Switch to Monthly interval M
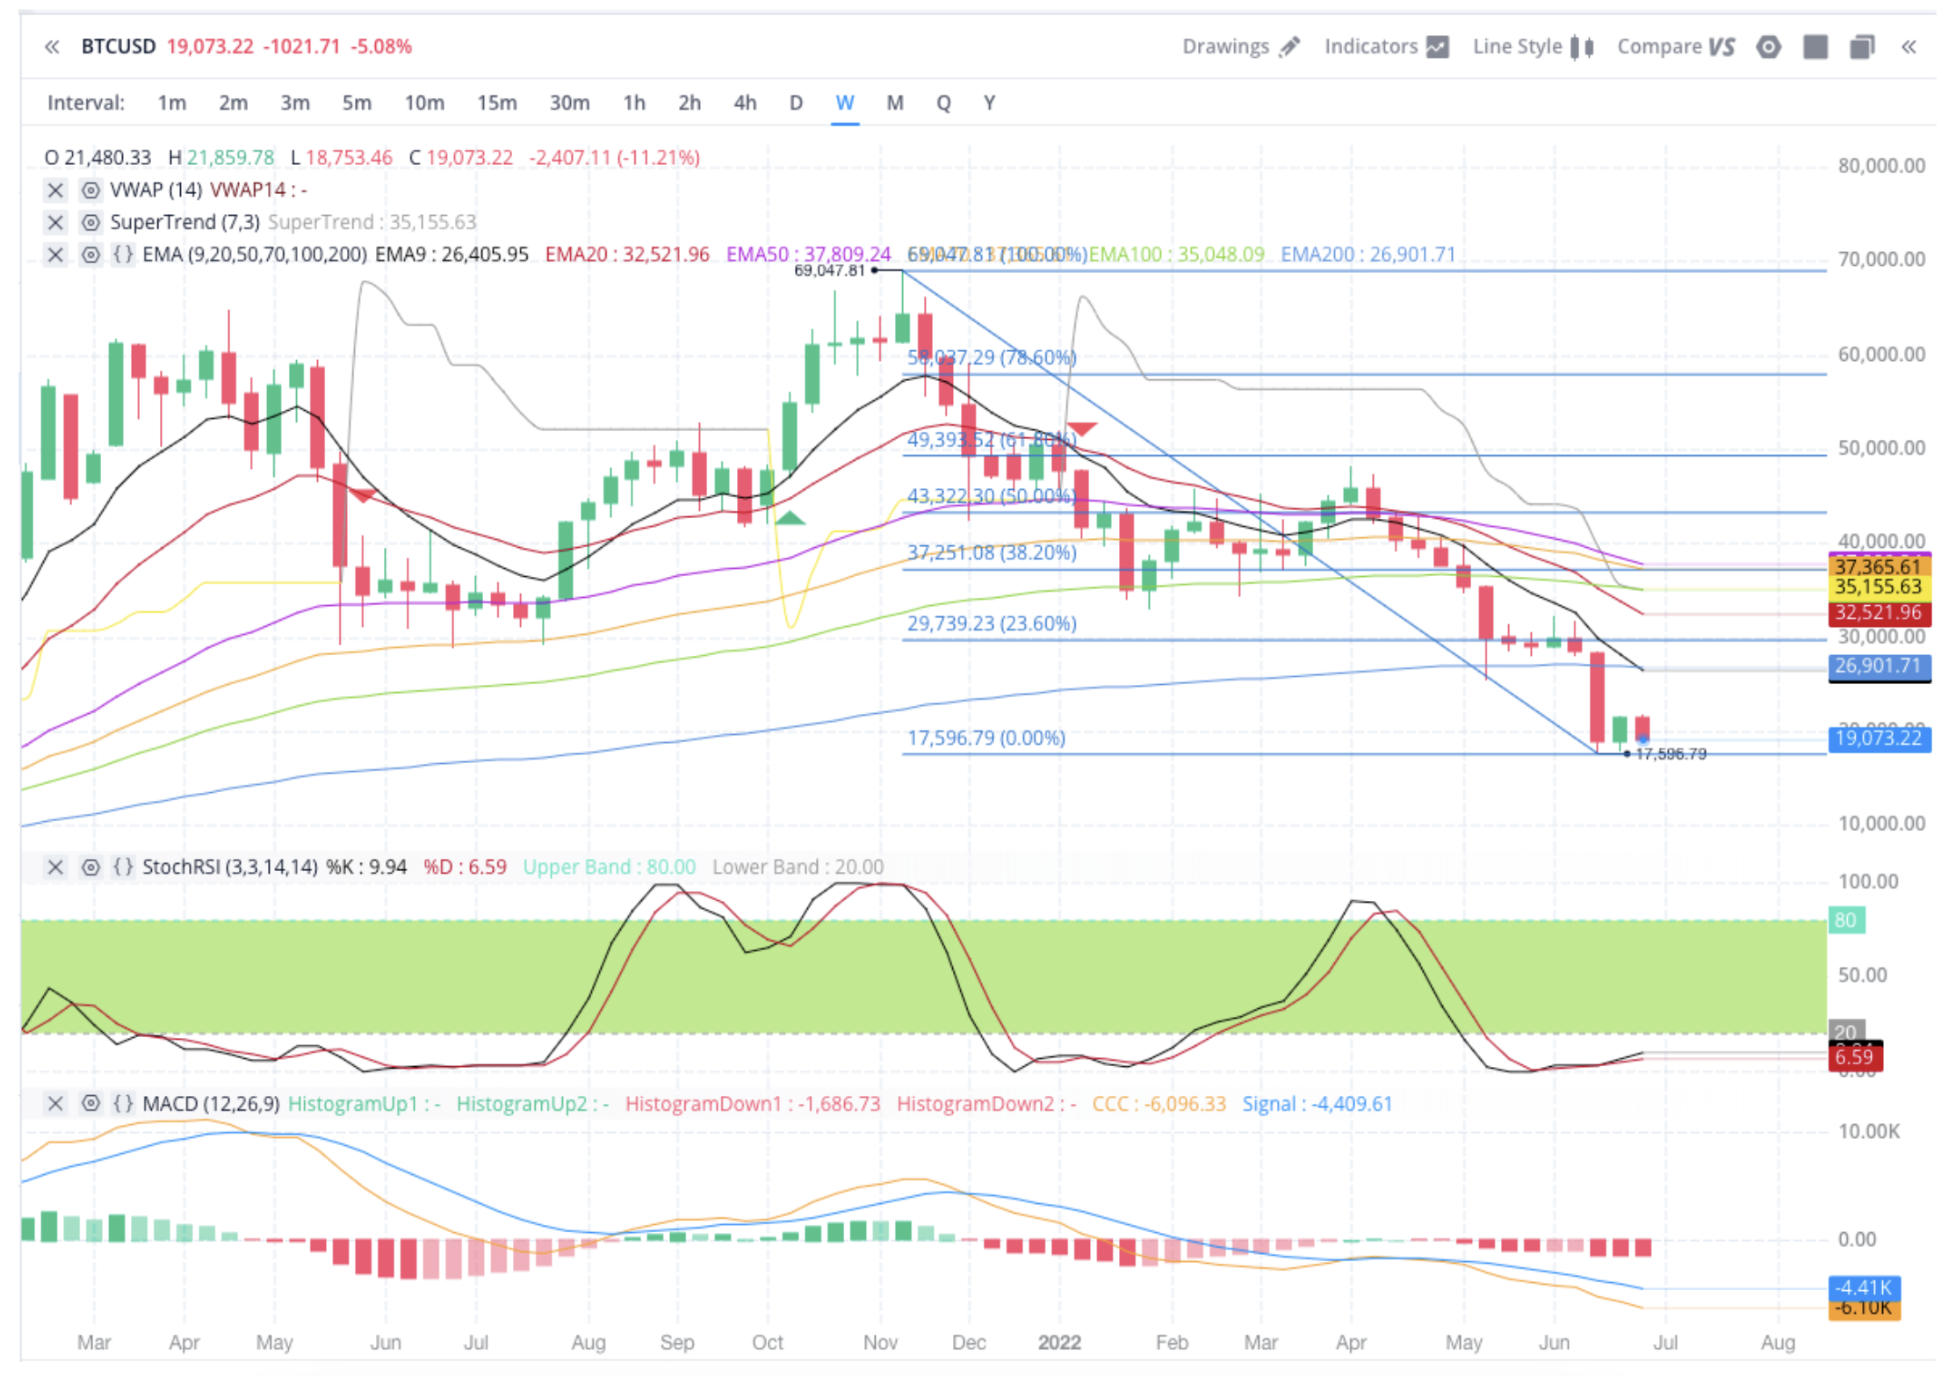This screenshot has width=1954, height=1376. click(x=895, y=102)
